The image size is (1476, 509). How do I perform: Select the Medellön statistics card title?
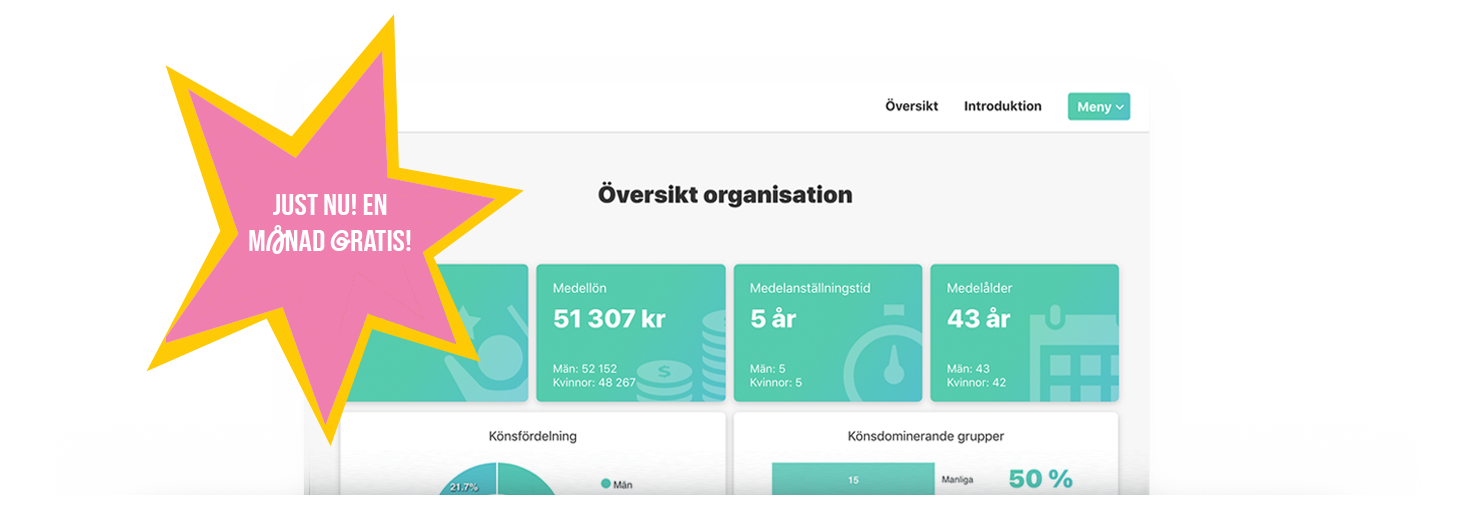click(579, 288)
